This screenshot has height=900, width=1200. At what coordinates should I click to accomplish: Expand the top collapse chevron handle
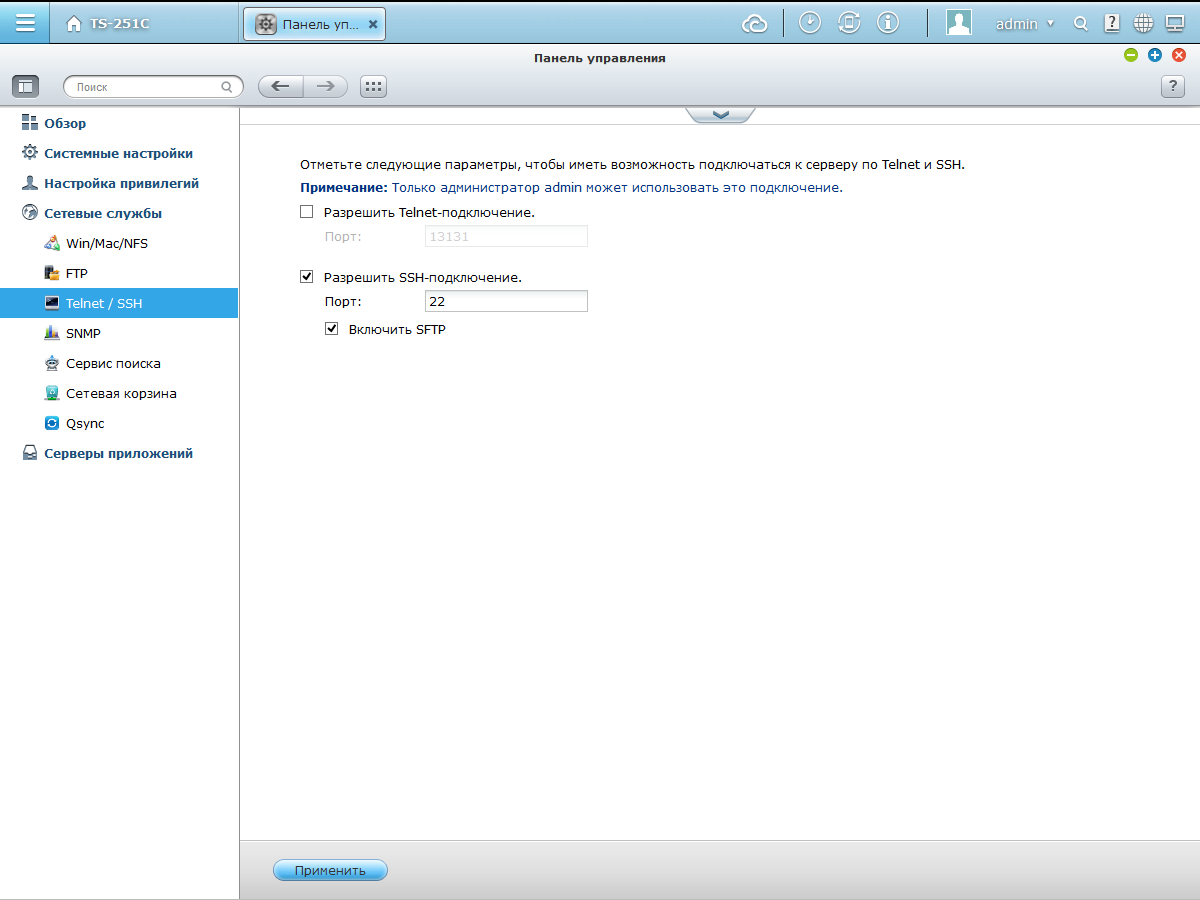tap(720, 115)
